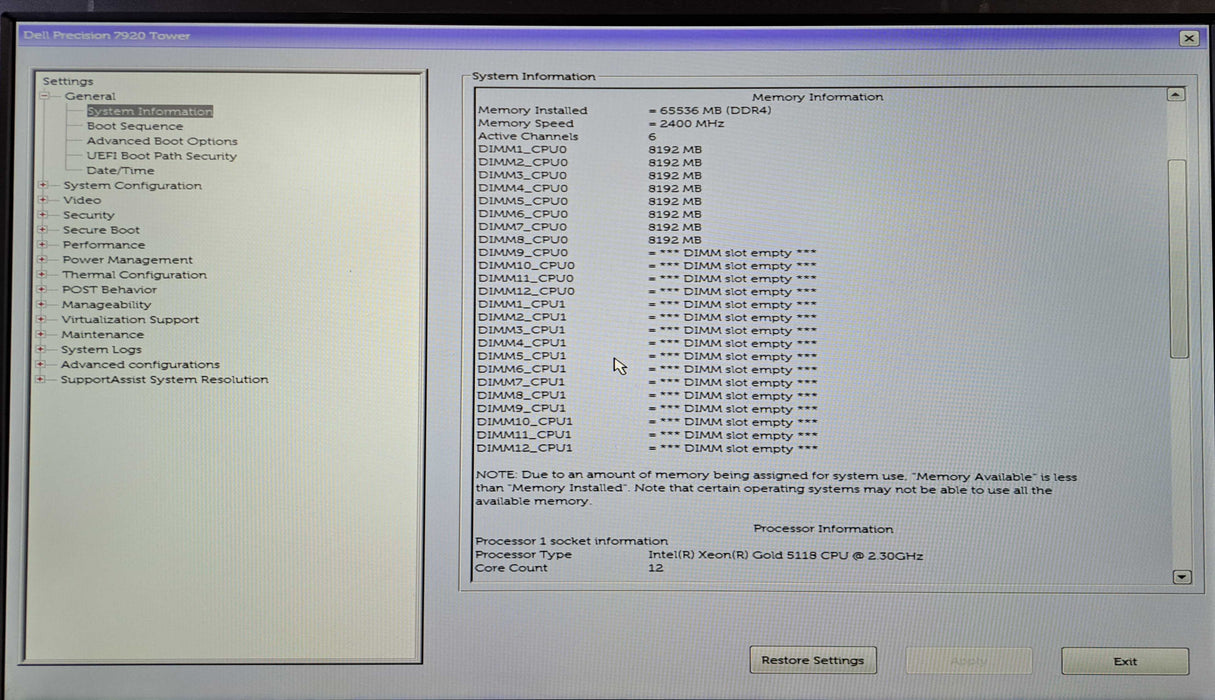The width and height of the screenshot is (1215, 700).
Task: Expand the Secure Boot node
Action: coord(43,230)
